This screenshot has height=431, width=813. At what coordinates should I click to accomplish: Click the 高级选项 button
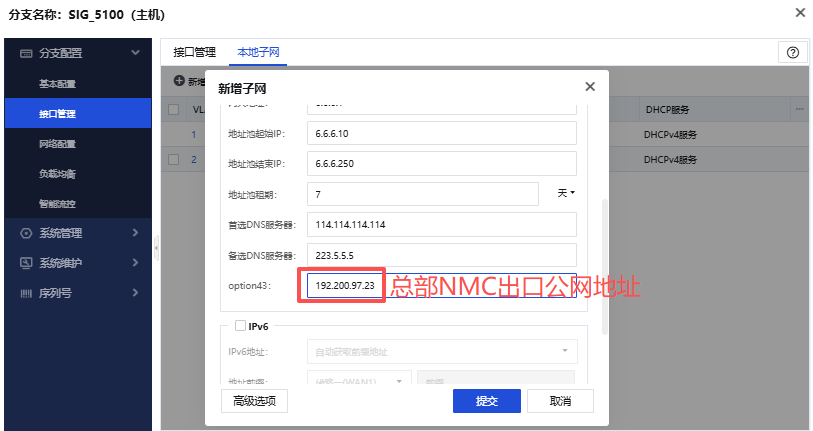(x=254, y=401)
